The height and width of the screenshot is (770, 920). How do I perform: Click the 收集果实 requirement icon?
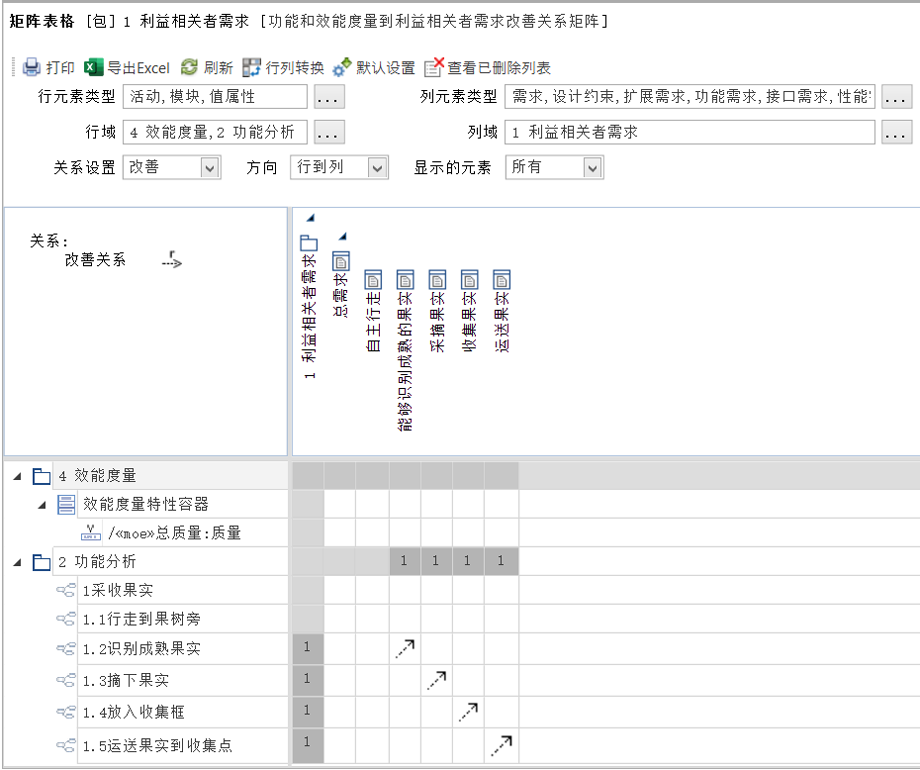point(469,279)
